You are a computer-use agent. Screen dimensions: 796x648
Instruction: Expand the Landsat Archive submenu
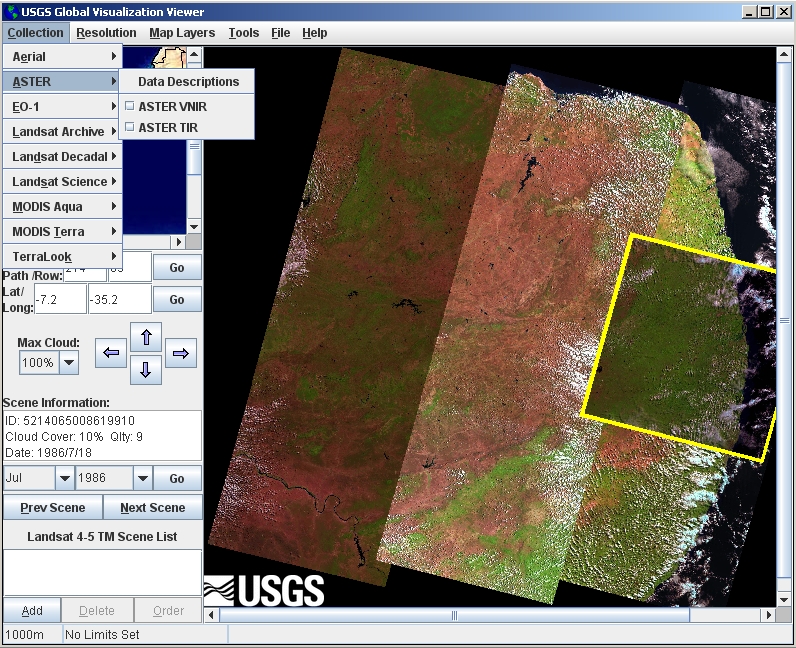tap(62, 132)
